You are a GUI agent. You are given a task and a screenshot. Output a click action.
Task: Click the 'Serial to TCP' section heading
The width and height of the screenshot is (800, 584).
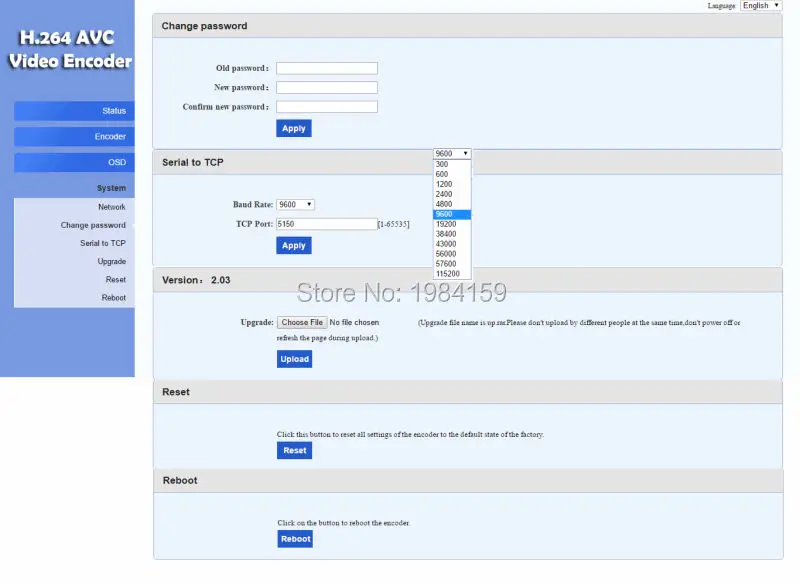(x=193, y=162)
